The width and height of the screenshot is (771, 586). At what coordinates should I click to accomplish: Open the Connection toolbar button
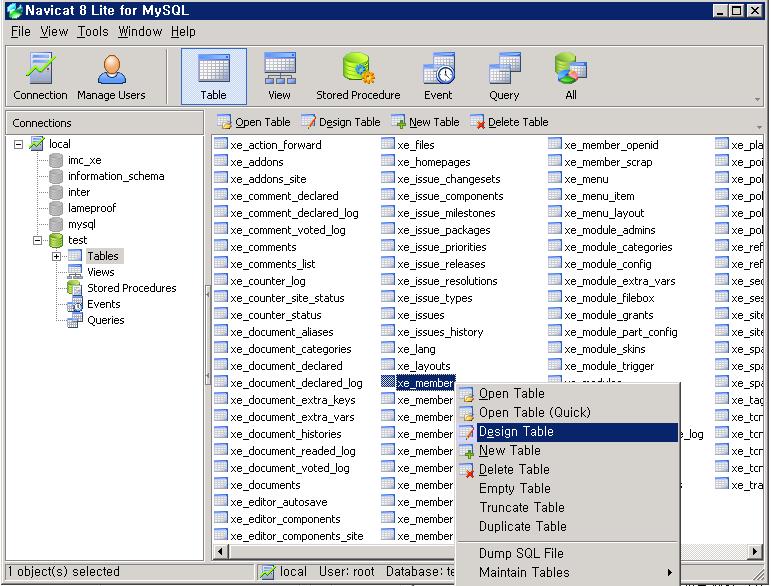click(x=40, y=77)
